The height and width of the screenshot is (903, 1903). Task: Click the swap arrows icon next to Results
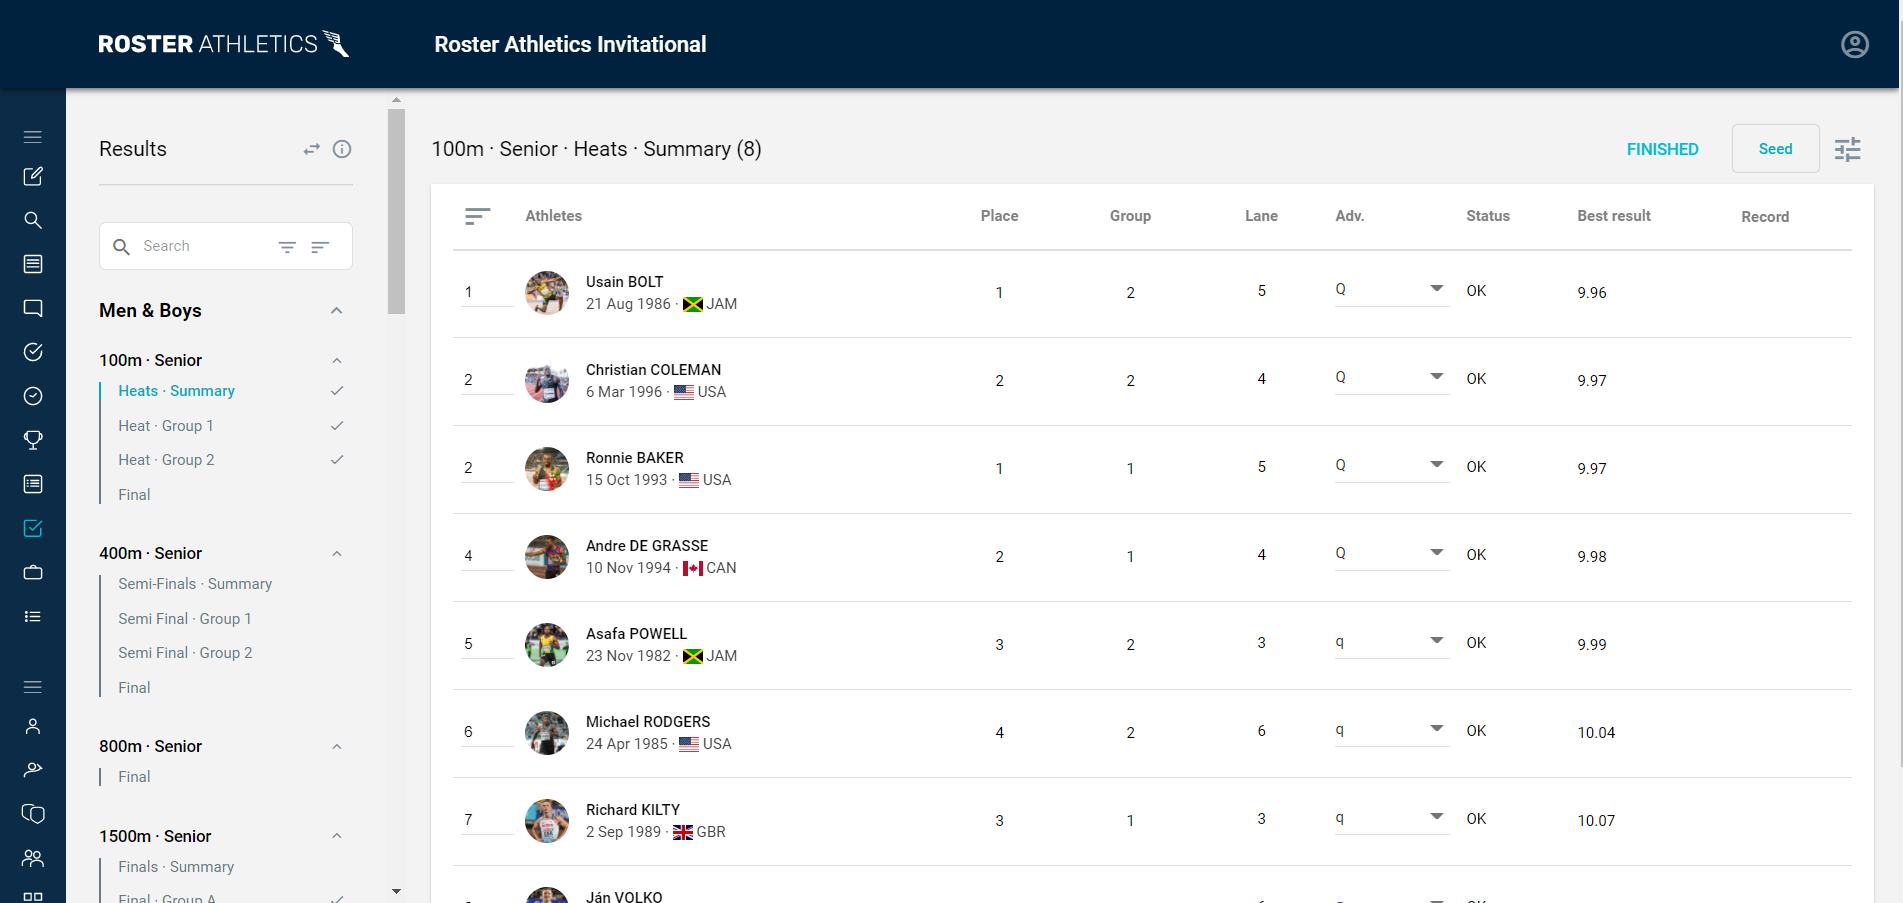[311, 148]
